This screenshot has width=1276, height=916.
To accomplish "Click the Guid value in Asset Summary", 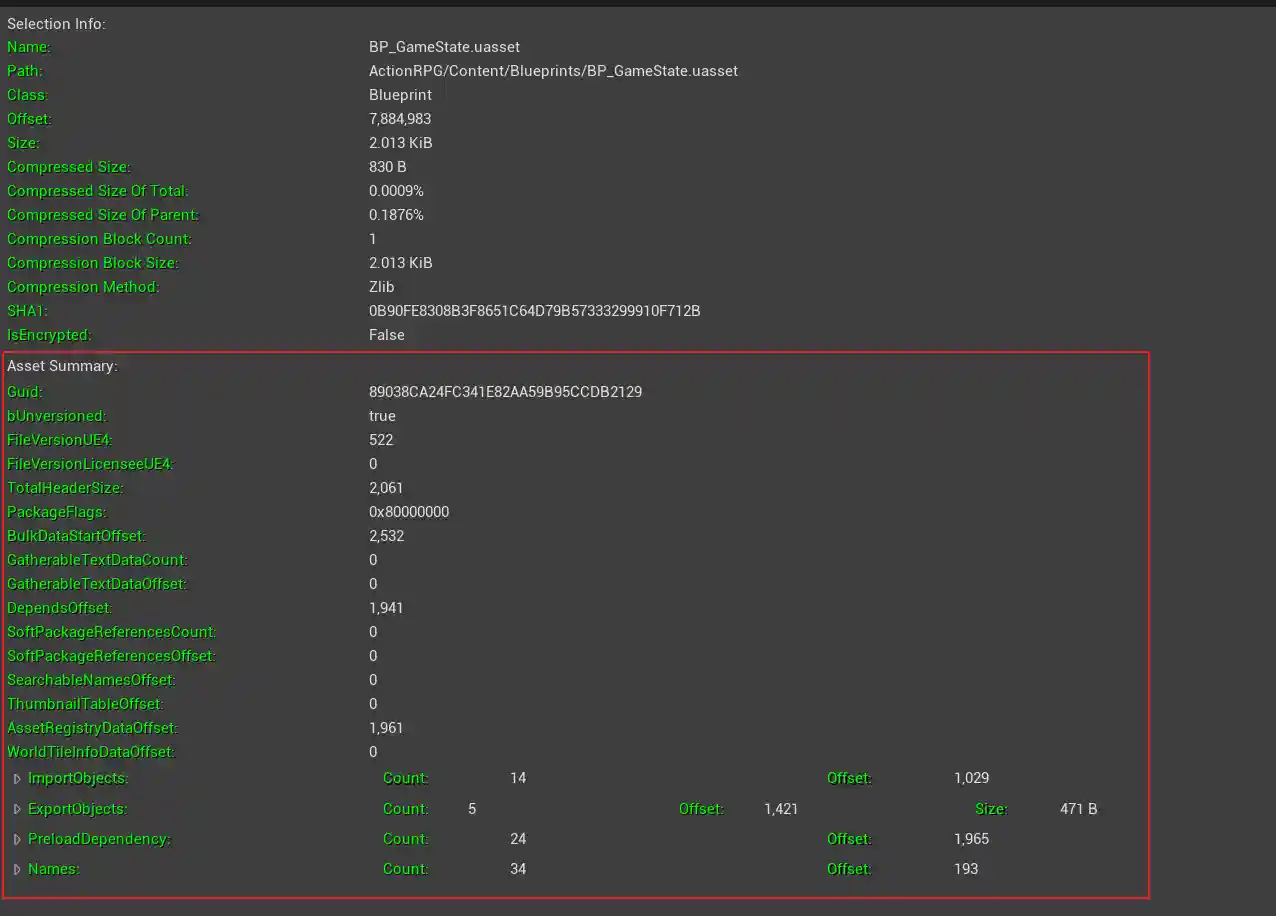I will (x=505, y=392).
